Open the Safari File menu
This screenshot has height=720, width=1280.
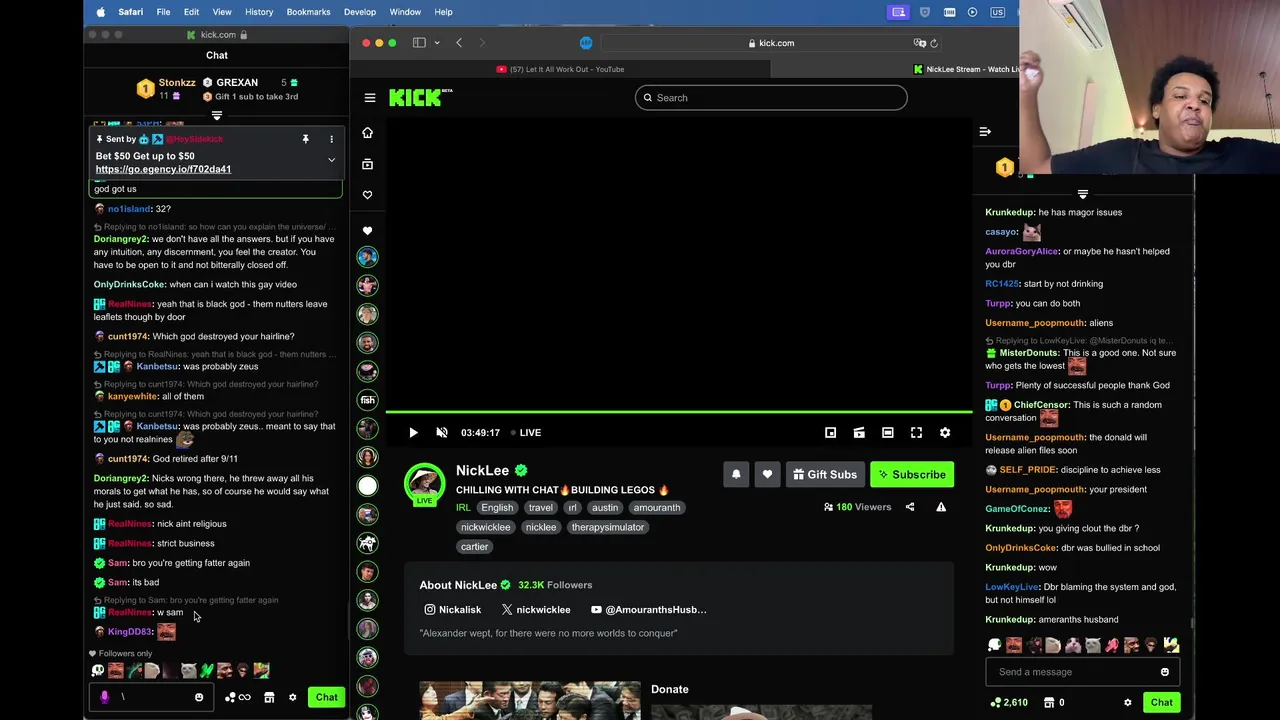coord(163,12)
